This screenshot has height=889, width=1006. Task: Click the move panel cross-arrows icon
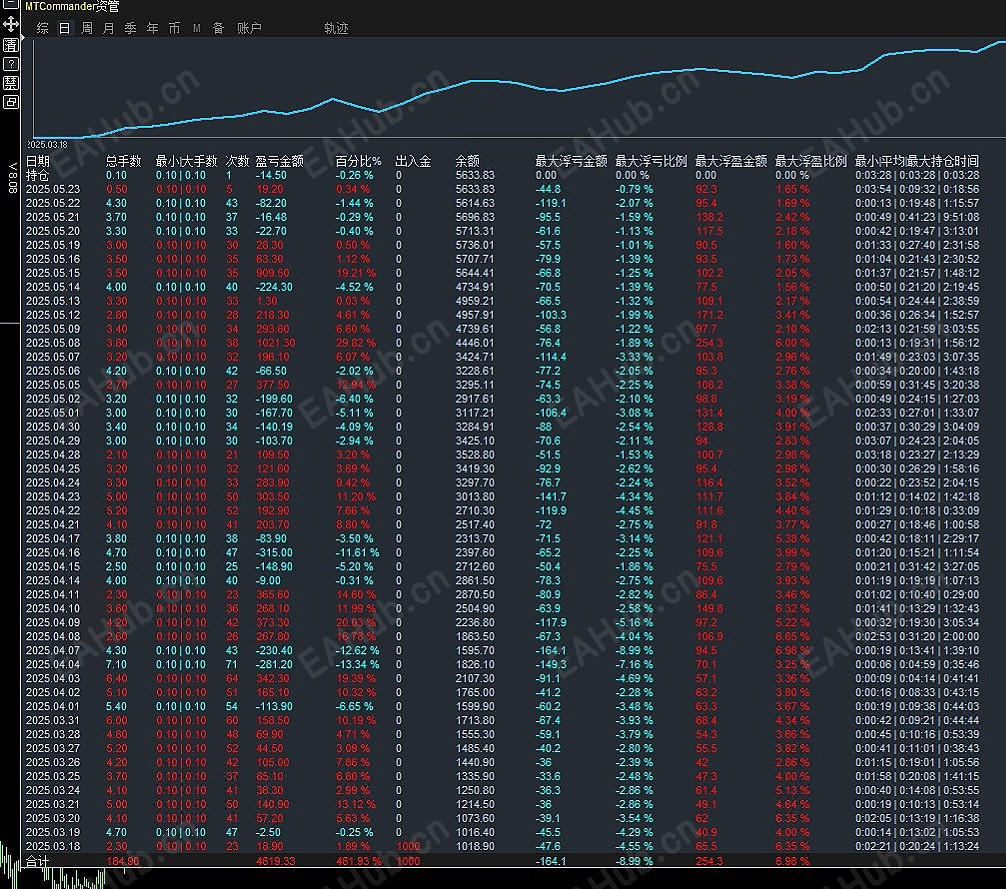[10, 24]
